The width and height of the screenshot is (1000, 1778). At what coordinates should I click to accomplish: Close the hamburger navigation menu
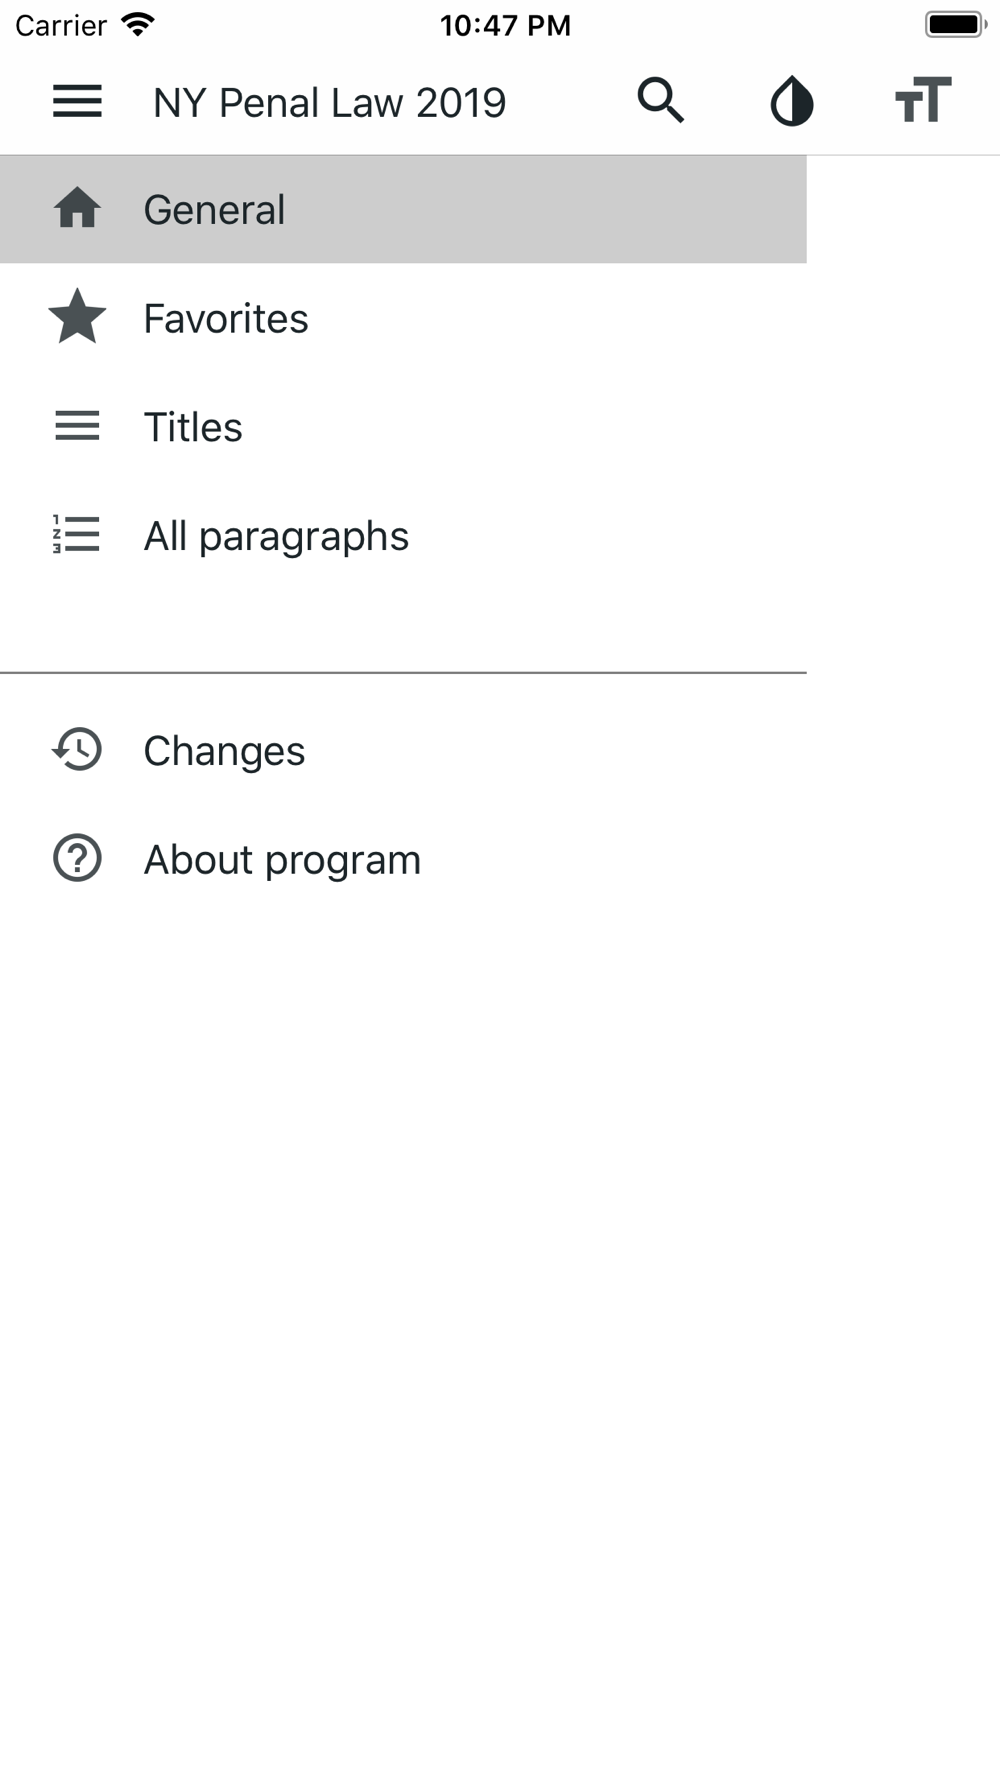(x=77, y=101)
